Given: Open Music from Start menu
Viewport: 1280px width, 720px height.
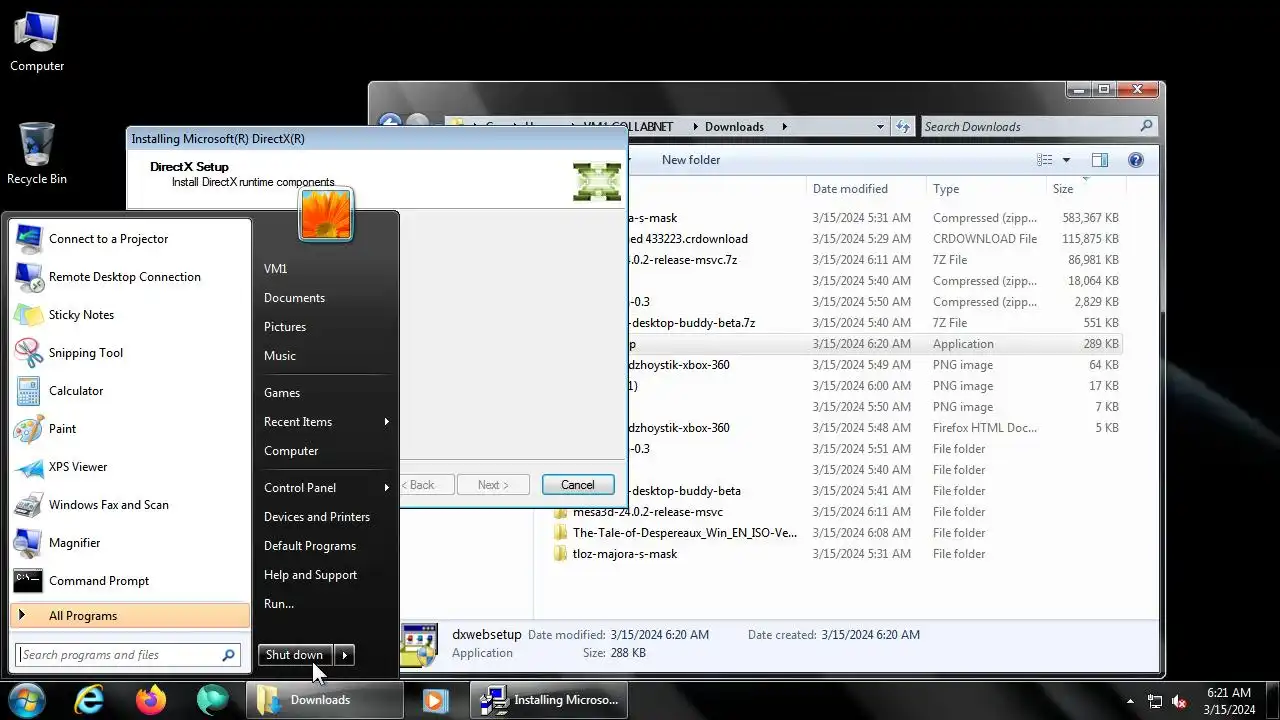Looking at the screenshot, I should click(x=280, y=356).
